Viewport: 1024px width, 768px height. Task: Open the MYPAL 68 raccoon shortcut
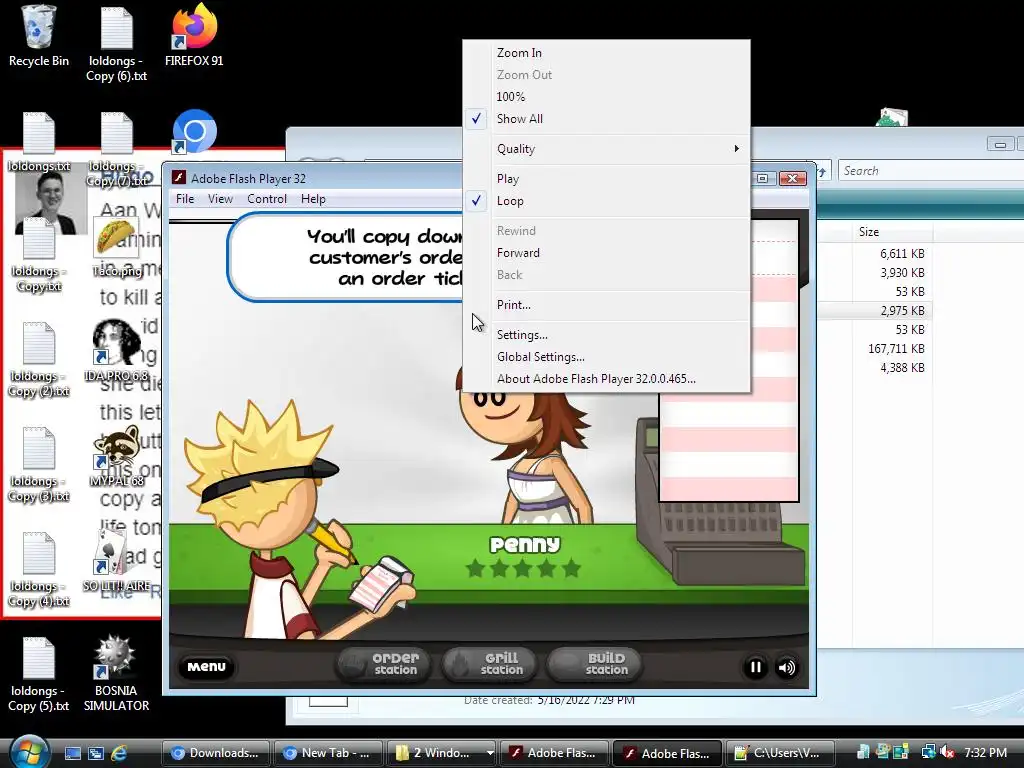click(116, 456)
